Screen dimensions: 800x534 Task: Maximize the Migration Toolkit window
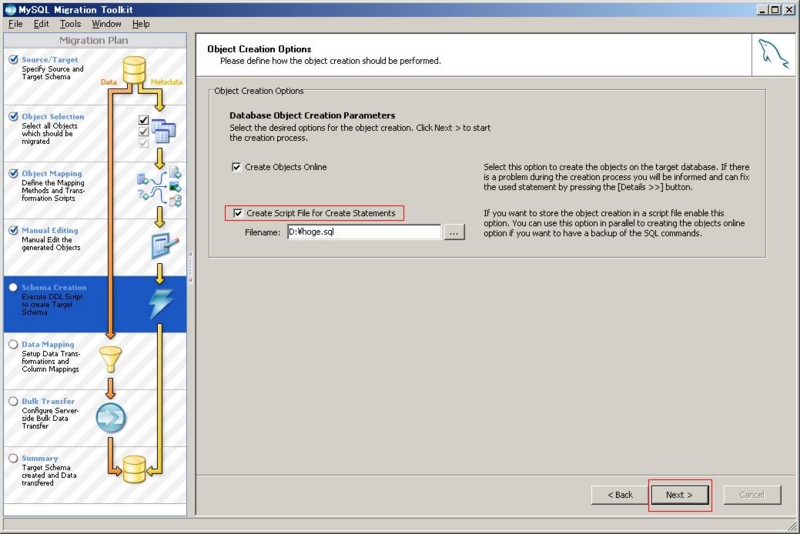[775, 10]
